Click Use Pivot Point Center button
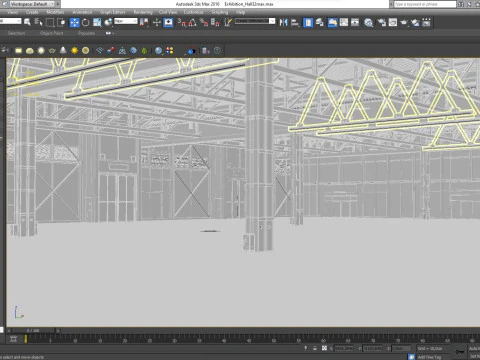 [144, 22]
